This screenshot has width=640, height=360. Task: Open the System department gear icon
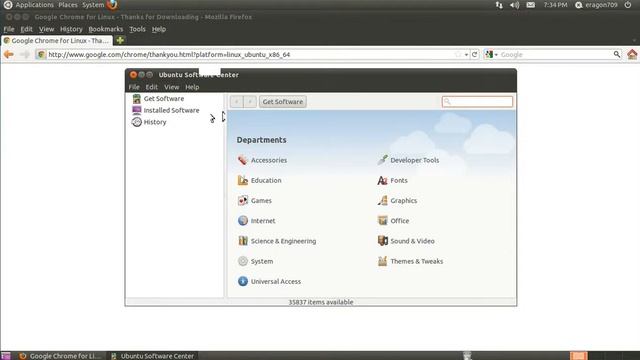(x=242, y=261)
